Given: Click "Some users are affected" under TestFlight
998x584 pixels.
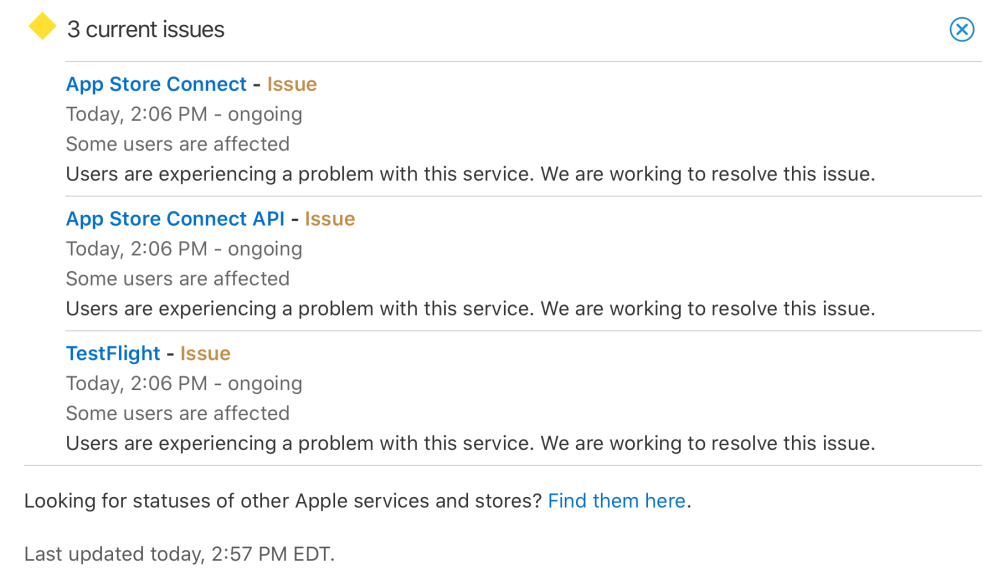Looking at the screenshot, I should [178, 413].
